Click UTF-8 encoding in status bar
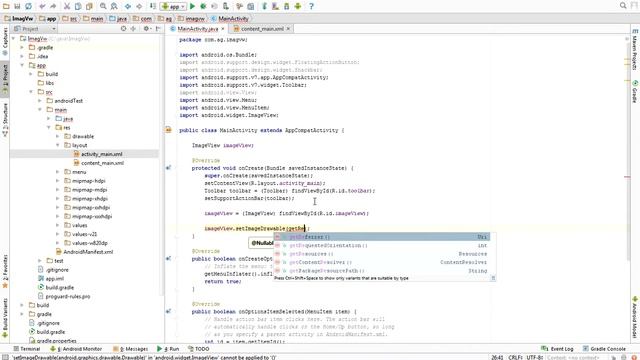 pyautogui.click(x=534, y=357)
